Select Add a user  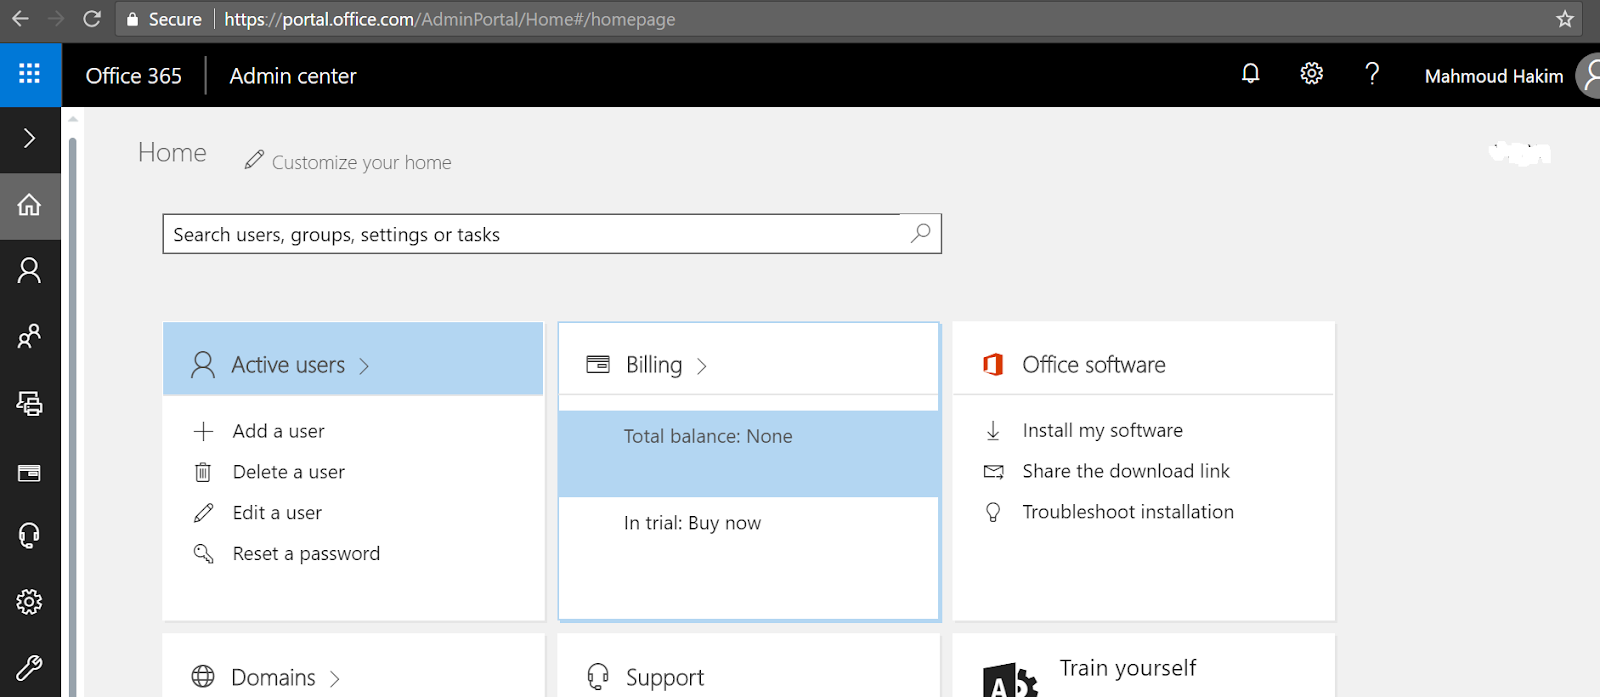coord(278,431)
